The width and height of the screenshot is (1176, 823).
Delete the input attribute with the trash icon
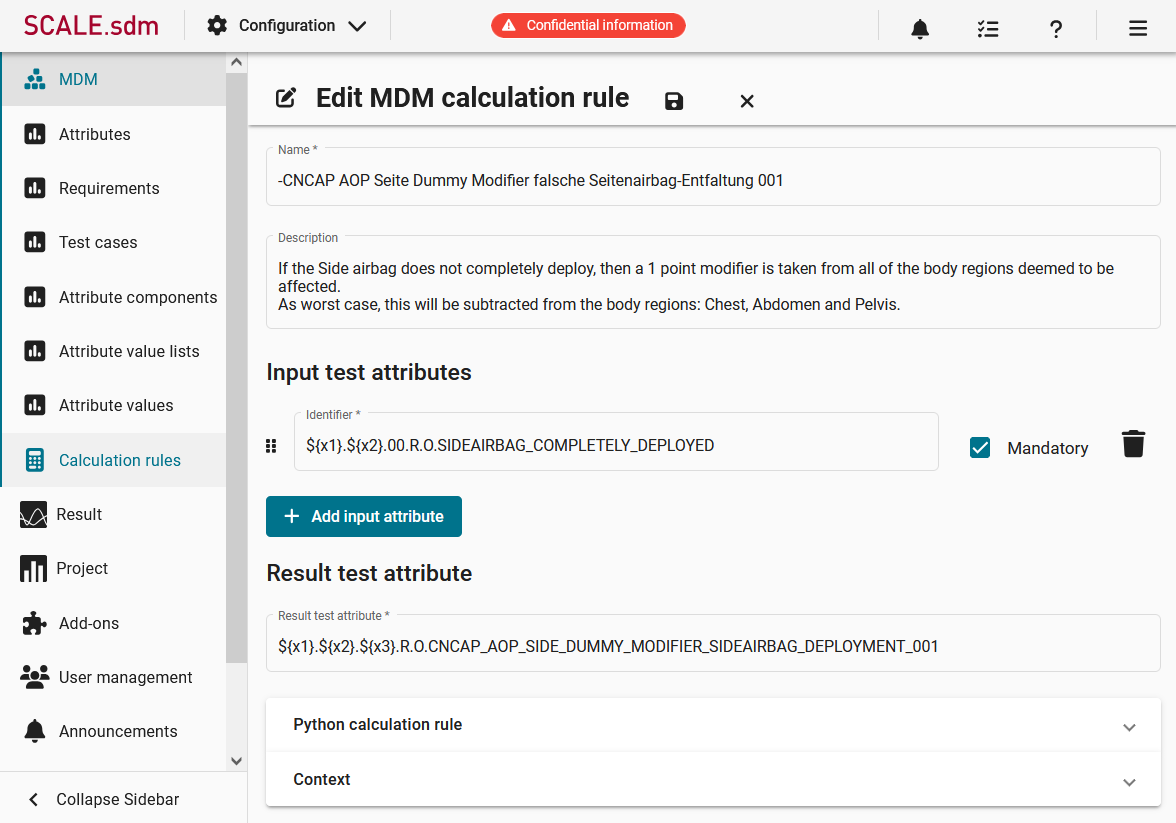pos(1133,444)
